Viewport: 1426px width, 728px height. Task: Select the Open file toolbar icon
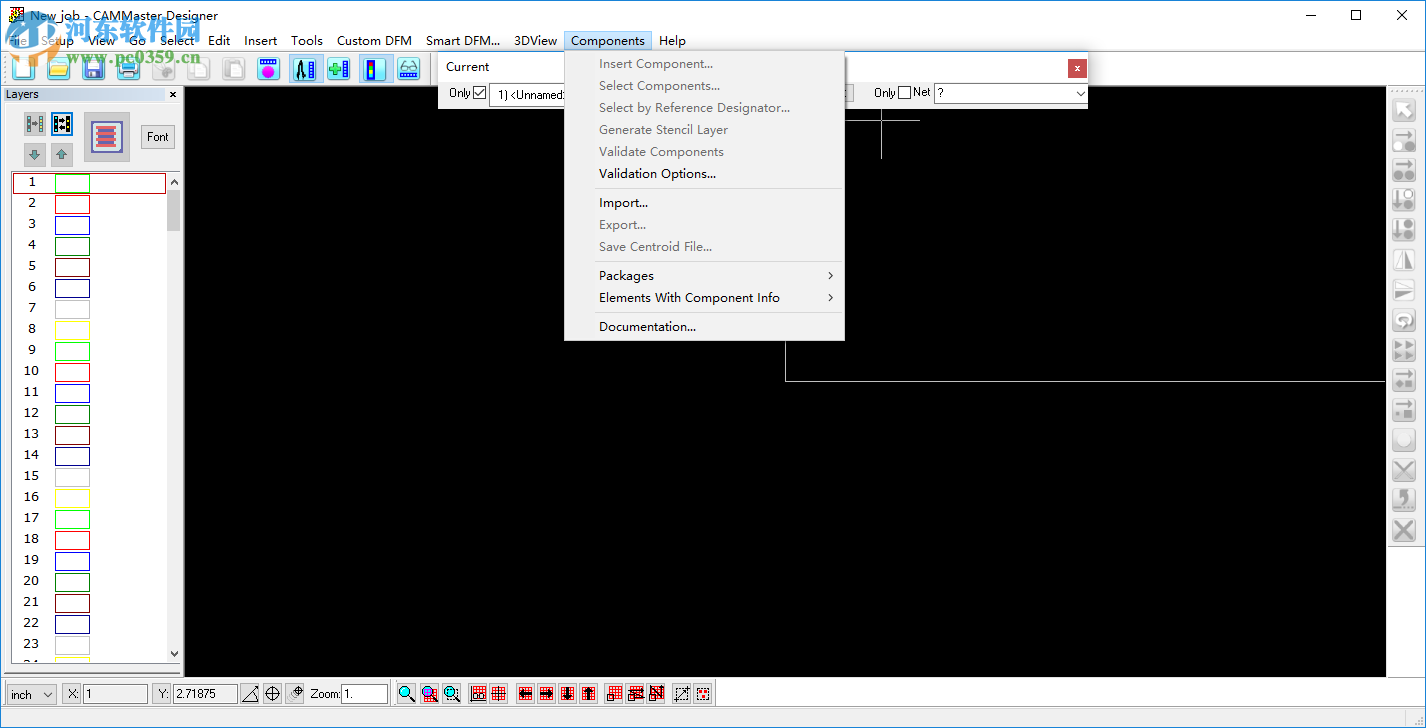click(x=59, y=68)
